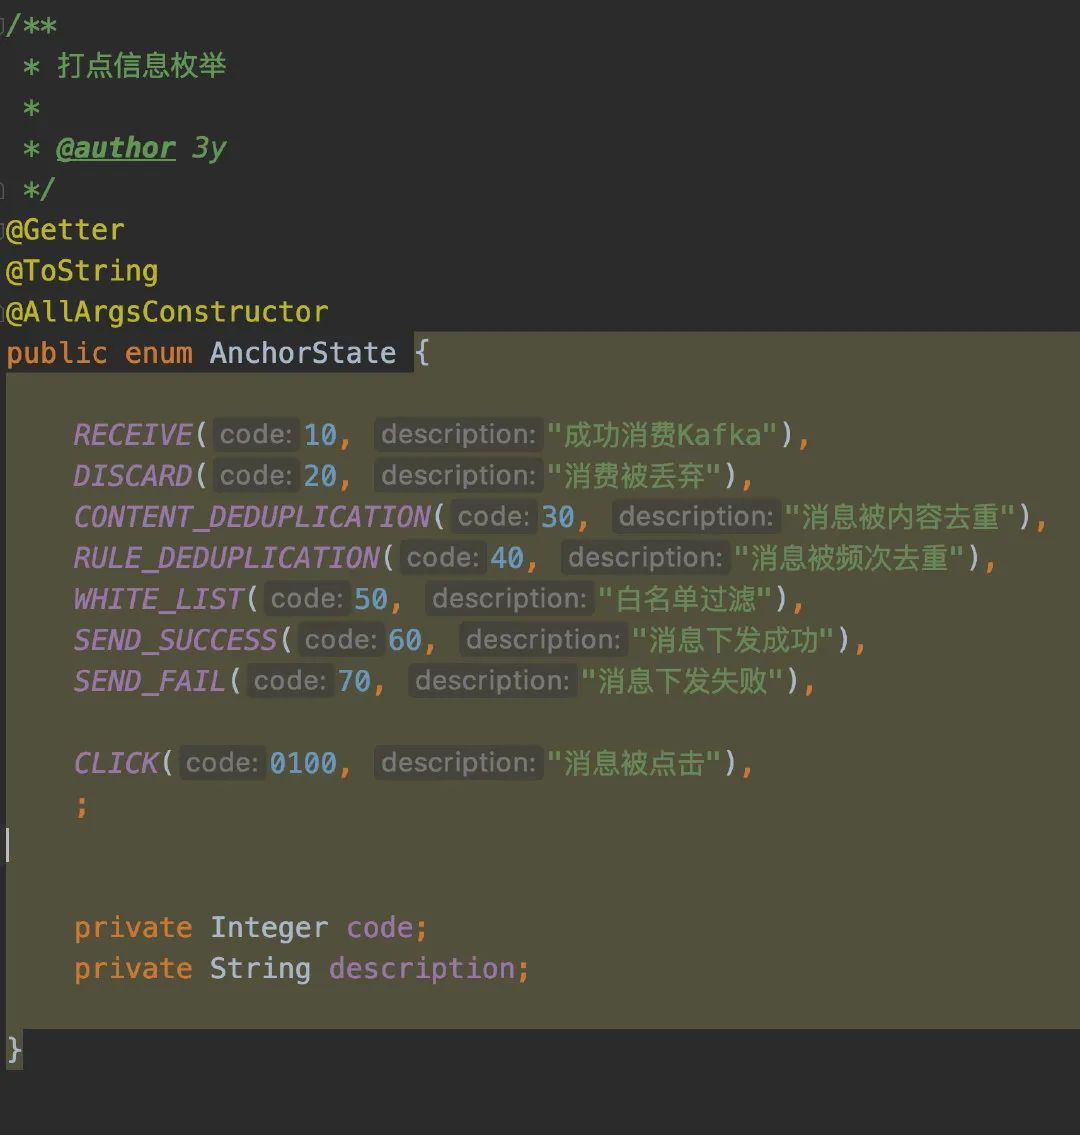Select the CONTENT_DEDUPLICATION constant
Screen dimensions: 1080x1135
(252, 517)
